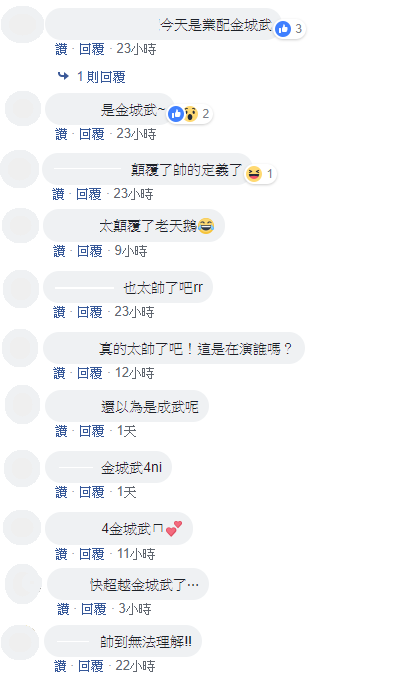Viewport: 410px width, 683px height.
Task: Open 22小時 timestamp of last comment
Action: coord(135,666)
